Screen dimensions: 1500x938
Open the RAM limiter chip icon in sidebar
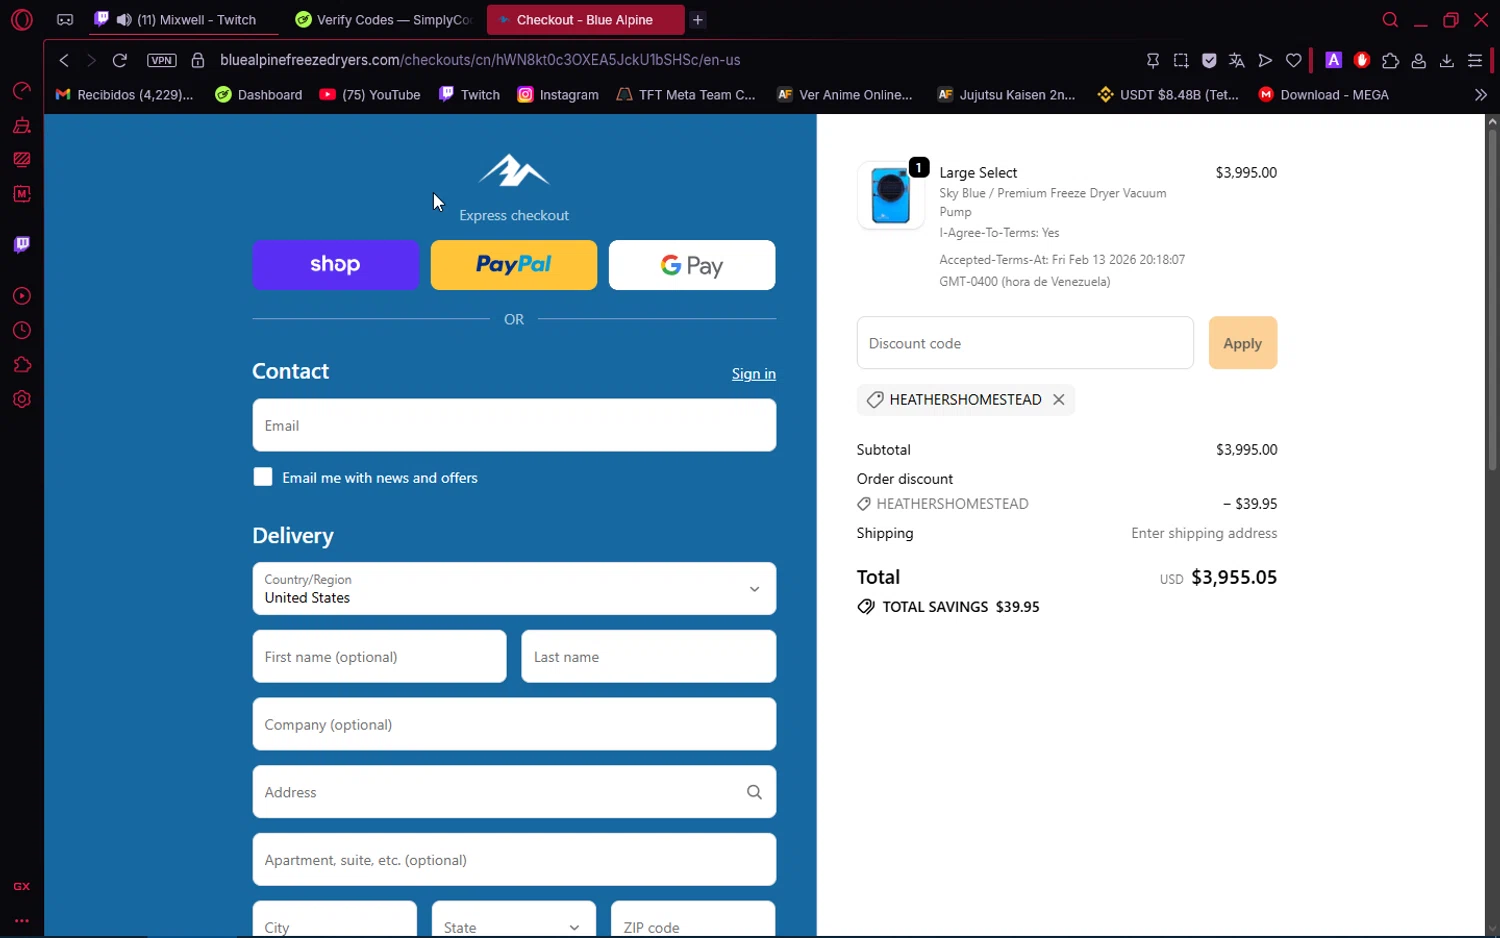(x=22, y=194)
